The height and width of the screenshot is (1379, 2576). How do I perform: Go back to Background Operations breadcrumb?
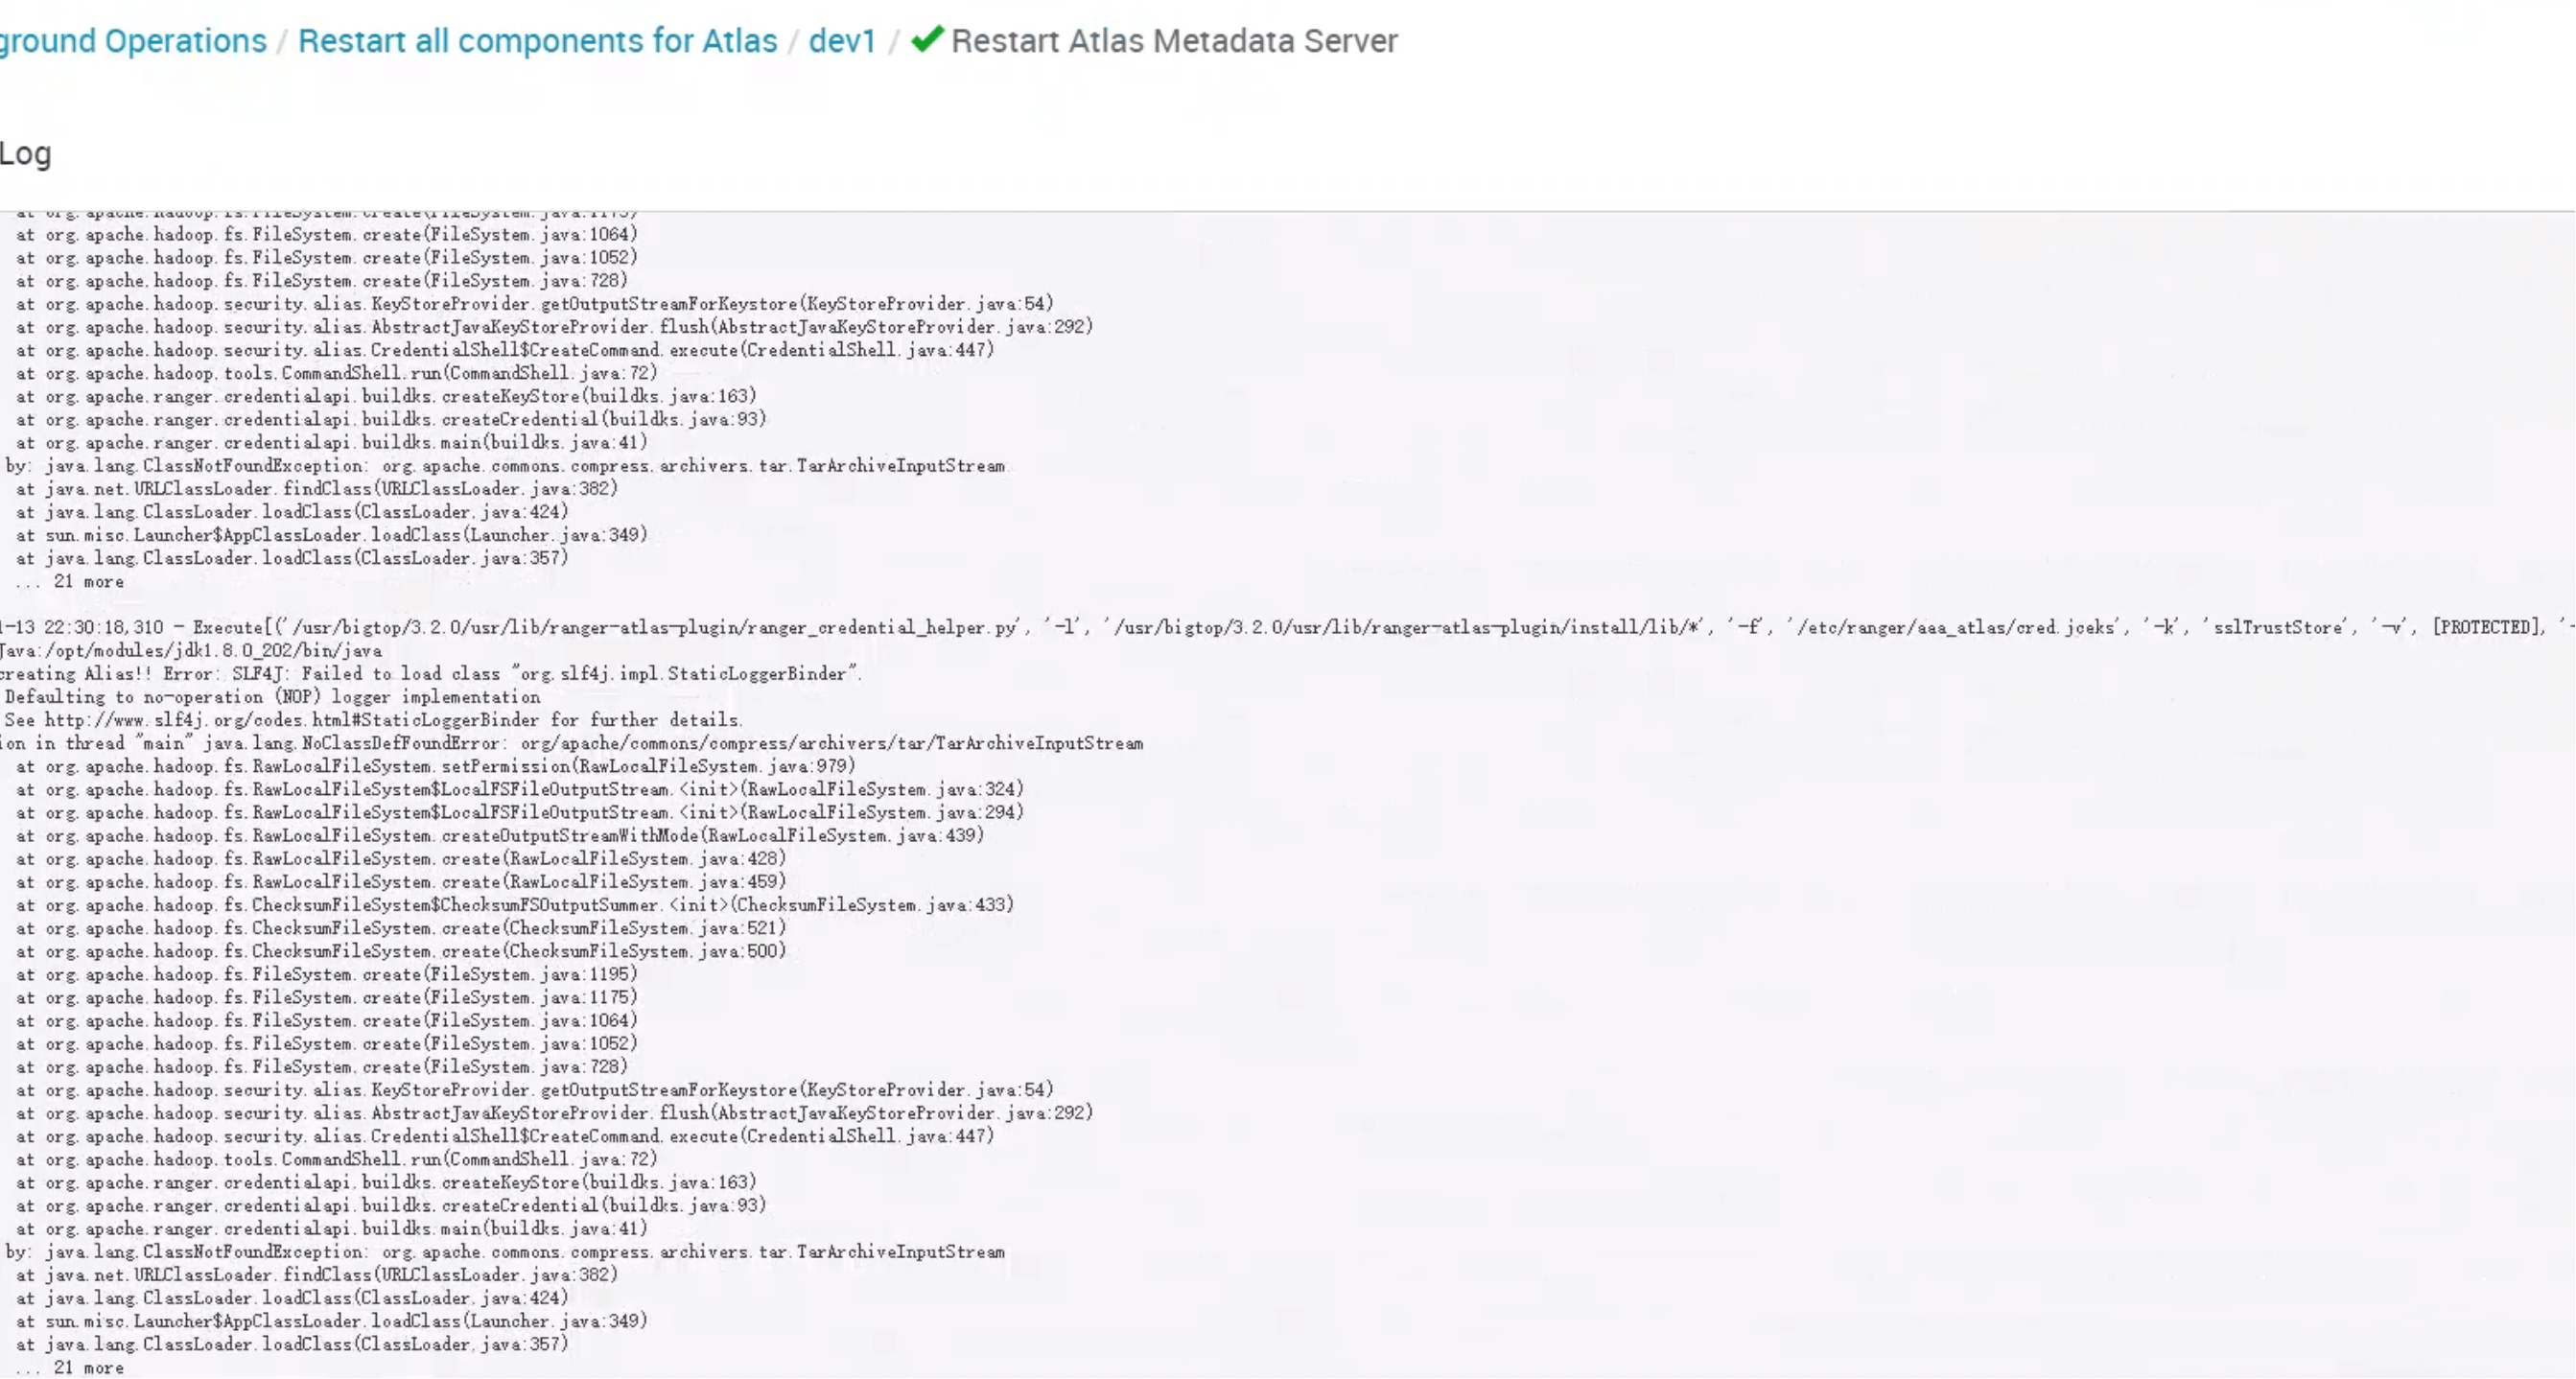tap(133, 41)
